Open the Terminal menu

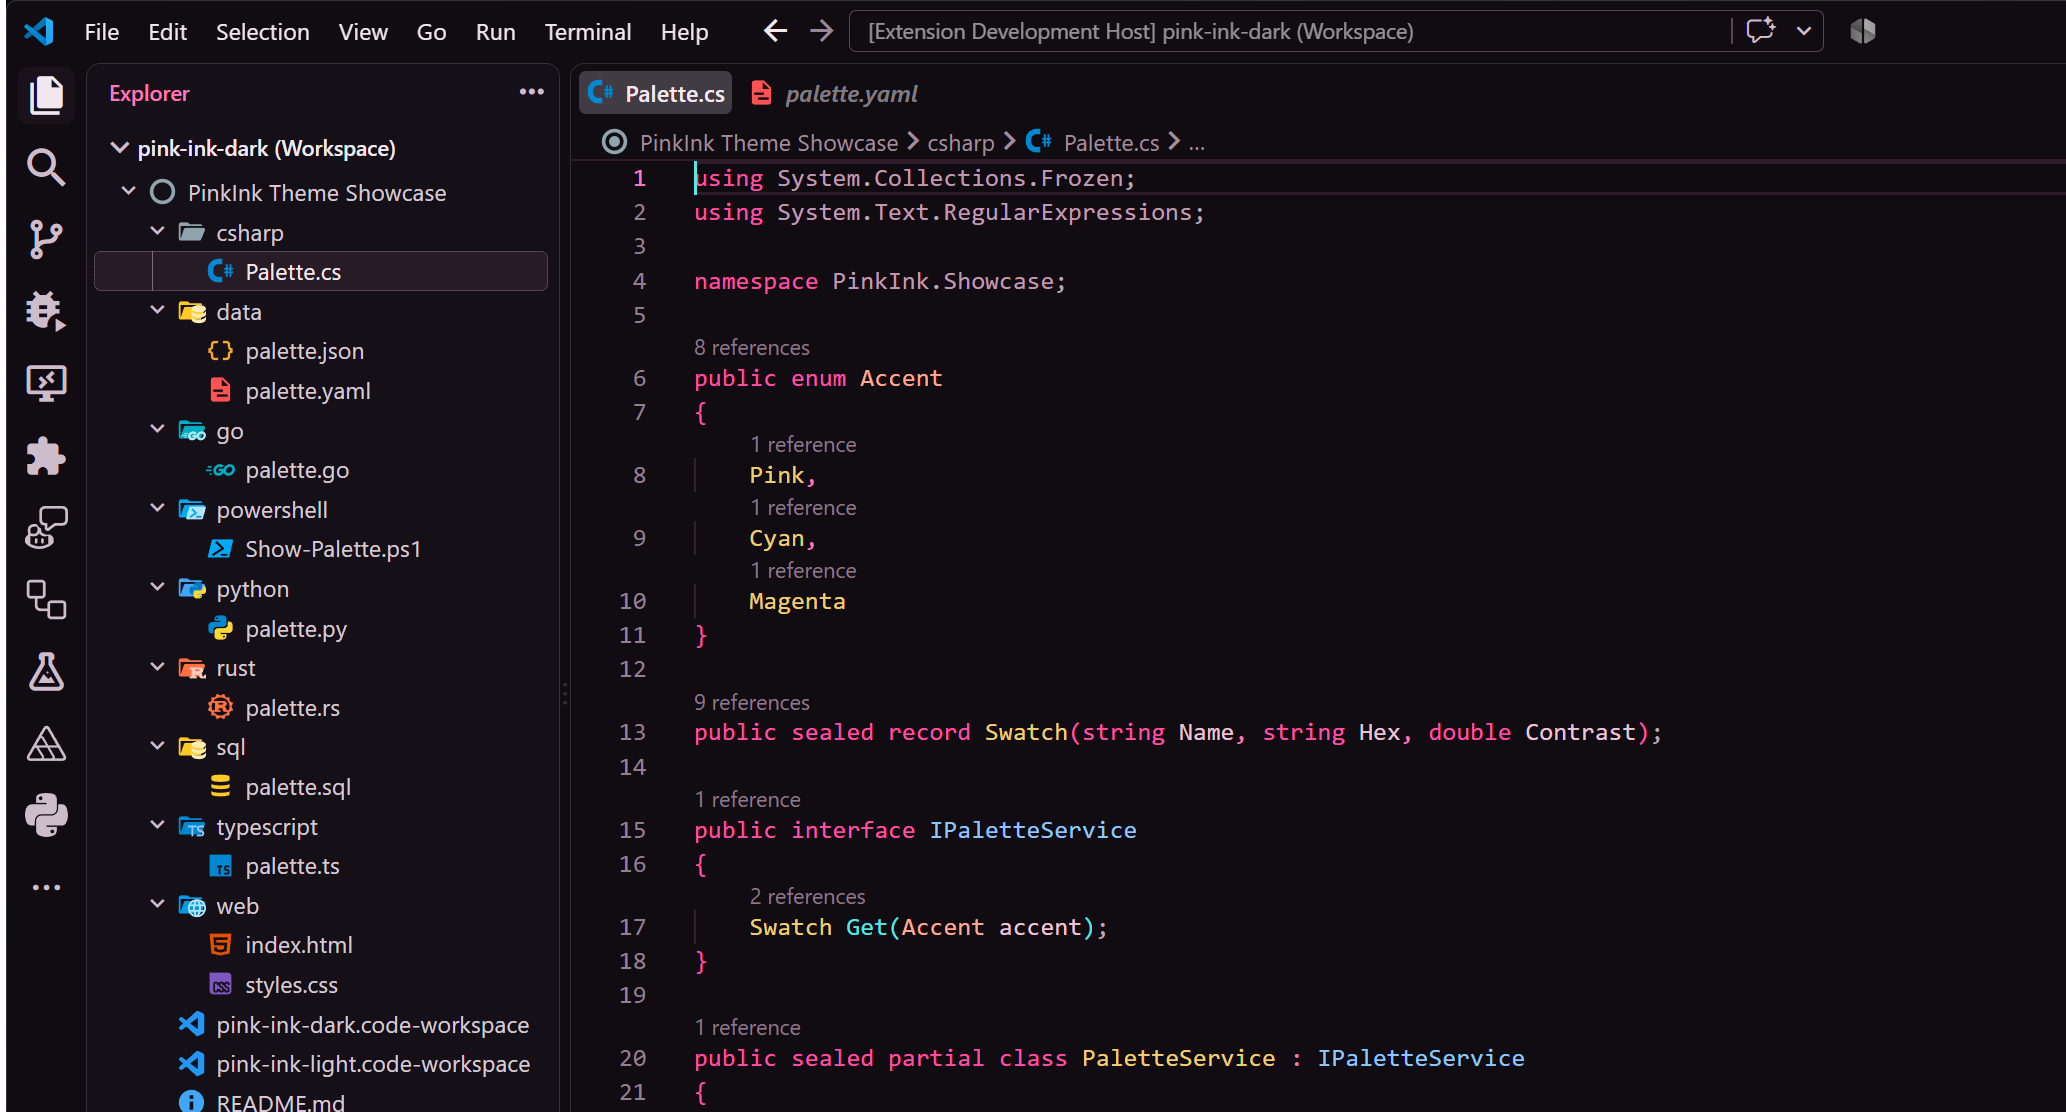pos(588,32)
